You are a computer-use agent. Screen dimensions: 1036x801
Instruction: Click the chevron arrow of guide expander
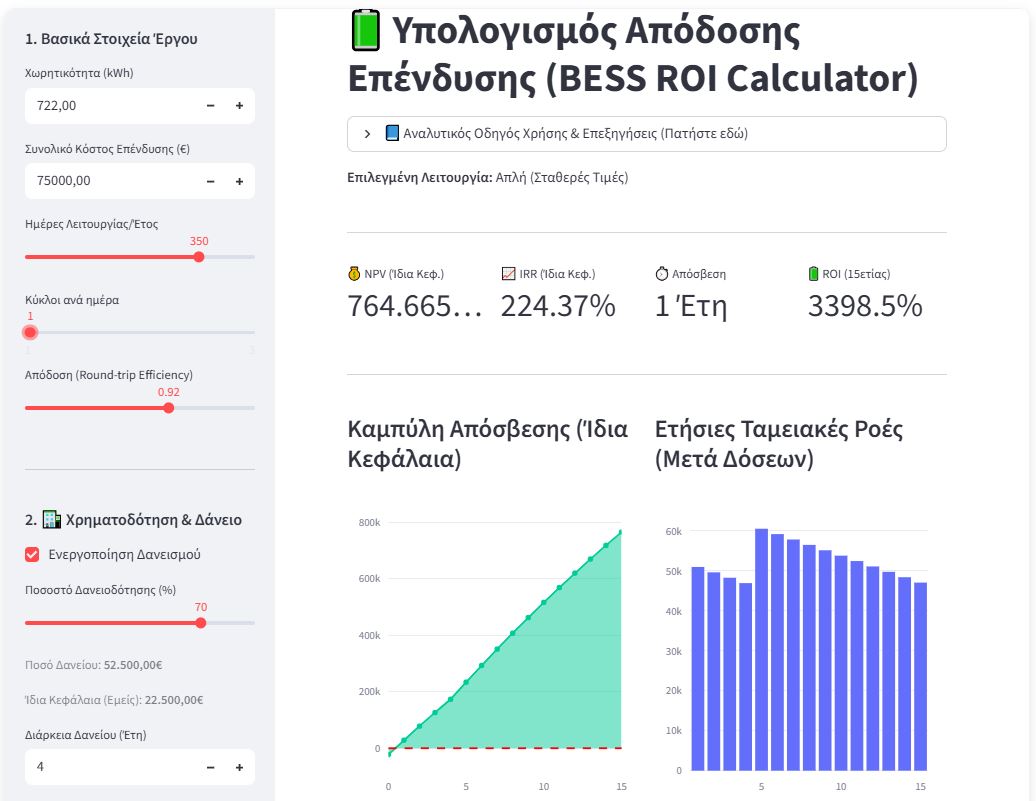click(x=367, y=134)
